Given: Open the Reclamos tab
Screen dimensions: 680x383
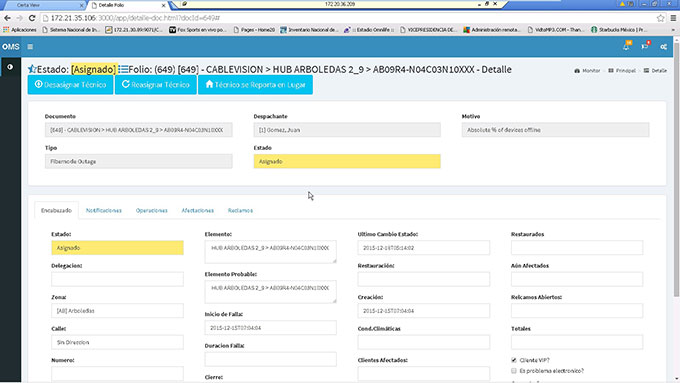Looking at the screenshot, I should (x=240, y=210).
